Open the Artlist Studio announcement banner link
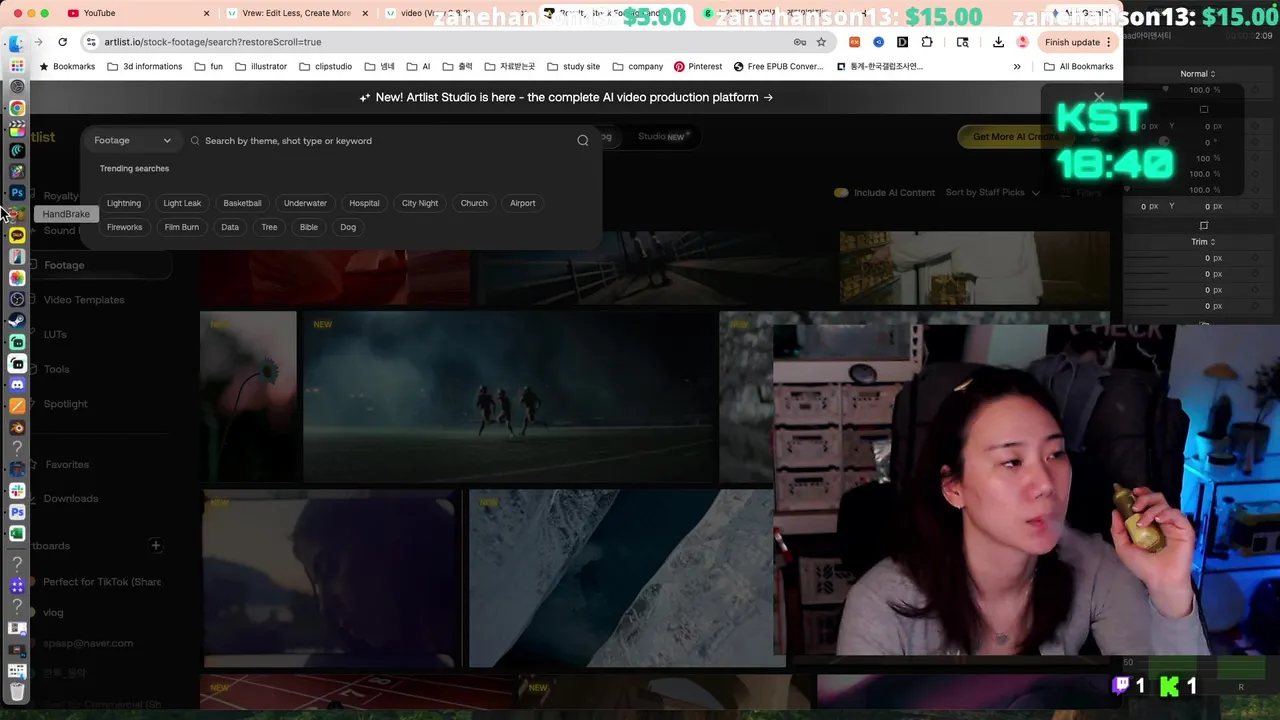The image size is (1280, 720). point(566,97)
